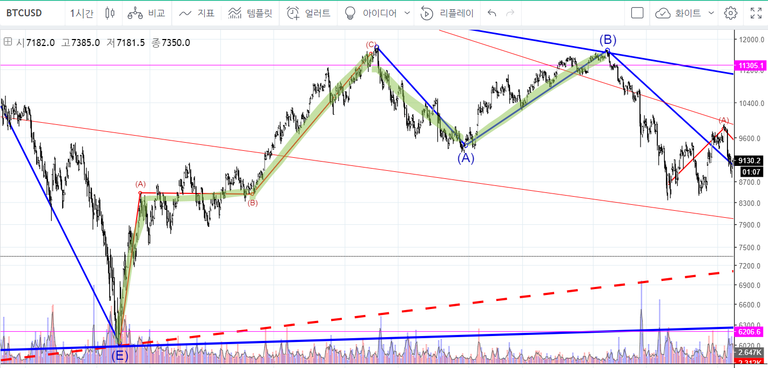
Task: Expand the 아이디어 dropdown chevron
Action: [x=407, y=13]
